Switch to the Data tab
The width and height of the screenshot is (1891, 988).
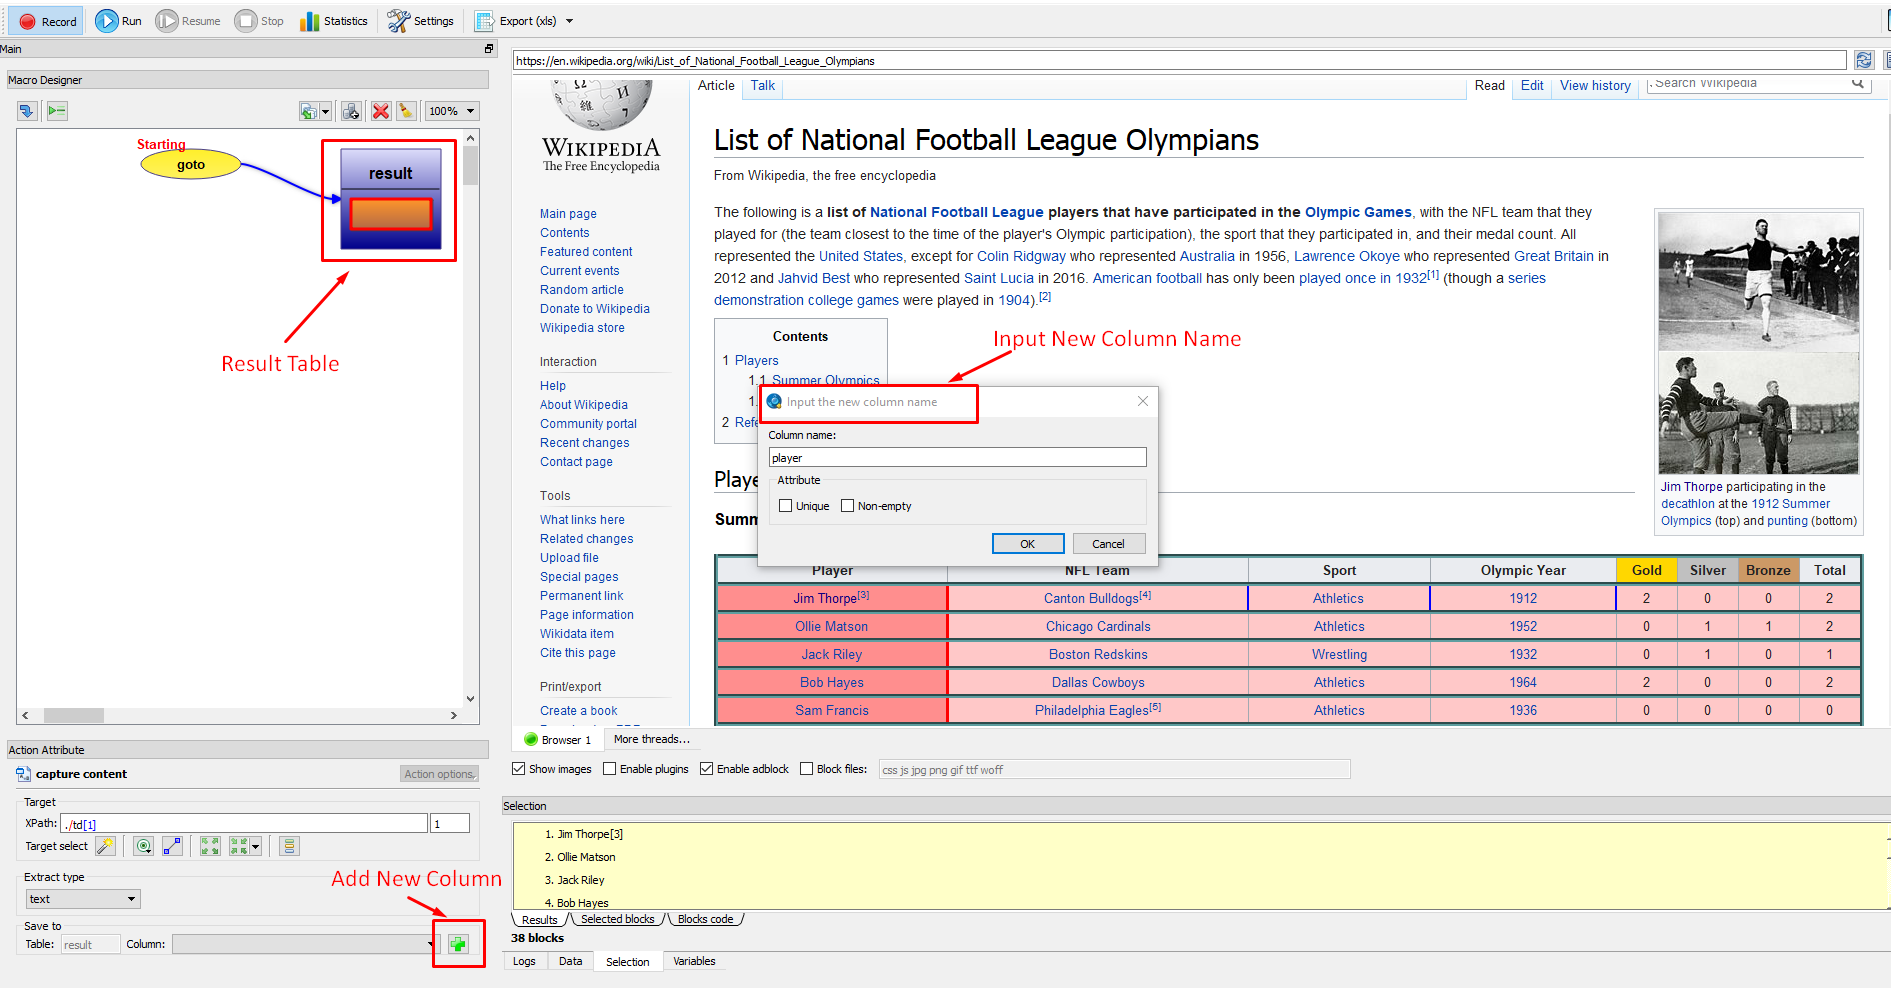coord(570,961)
